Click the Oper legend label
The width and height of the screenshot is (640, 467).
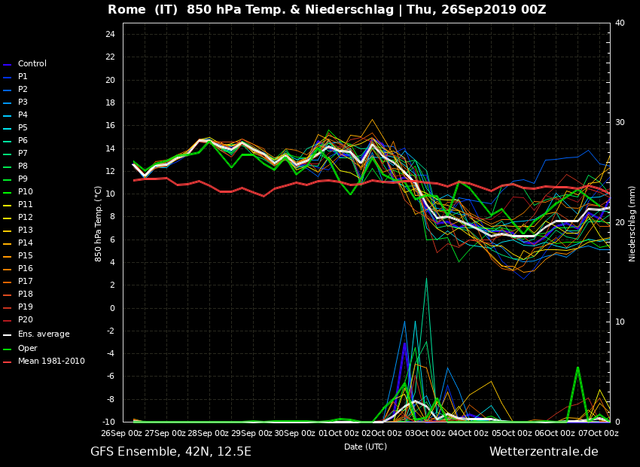27,348
